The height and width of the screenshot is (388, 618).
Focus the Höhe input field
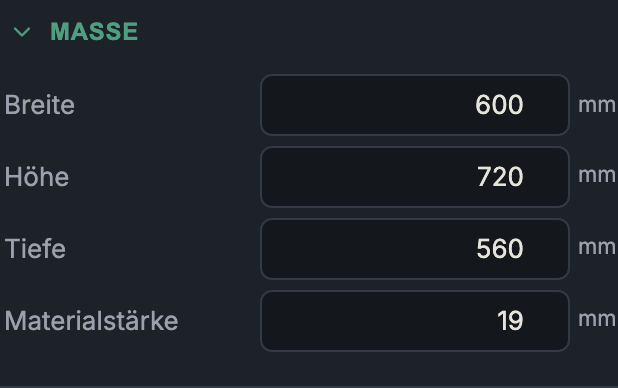(x=415, y=177)
